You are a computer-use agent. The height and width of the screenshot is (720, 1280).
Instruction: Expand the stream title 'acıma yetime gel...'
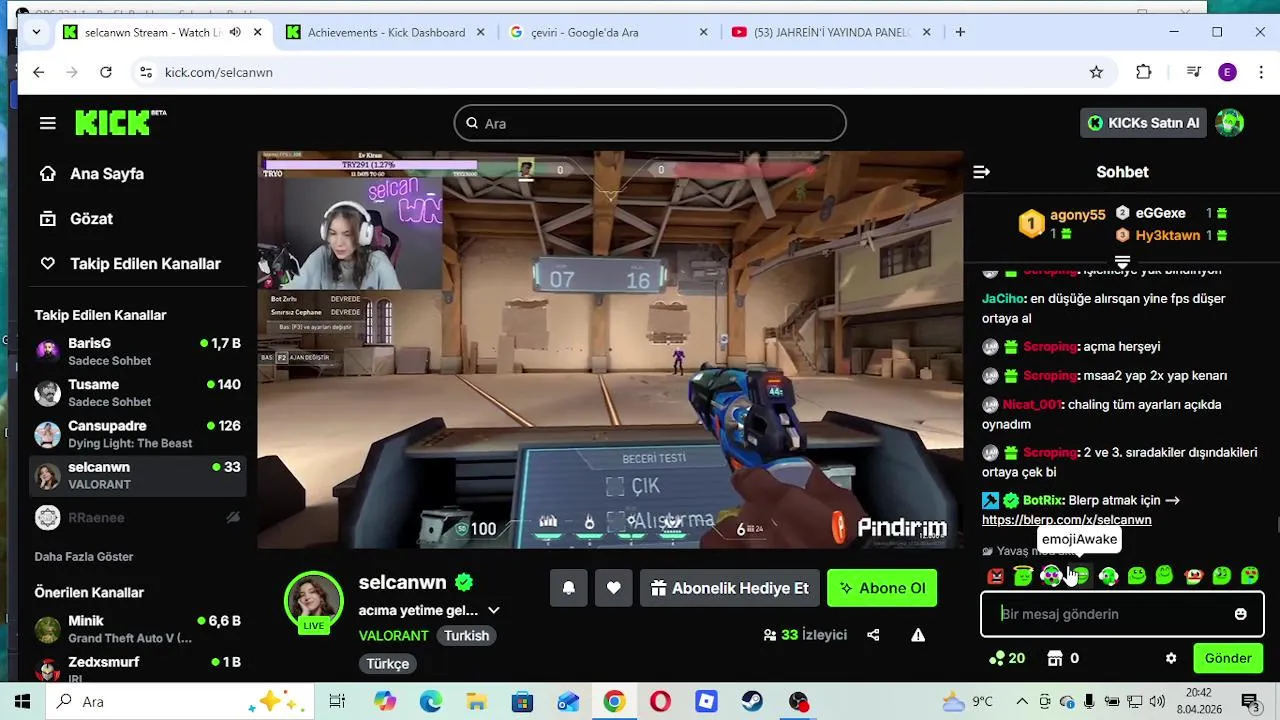(493, 610)
